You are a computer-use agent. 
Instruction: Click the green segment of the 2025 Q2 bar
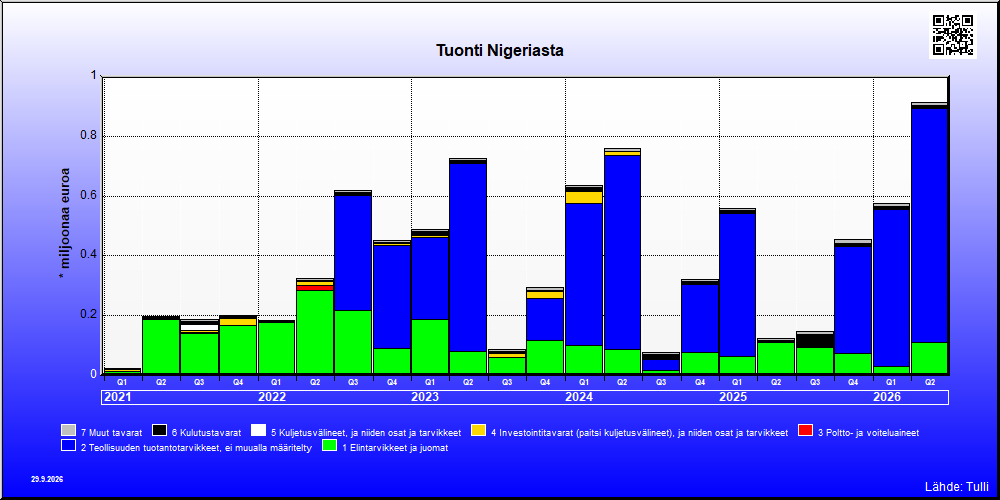tap(776, 358)
